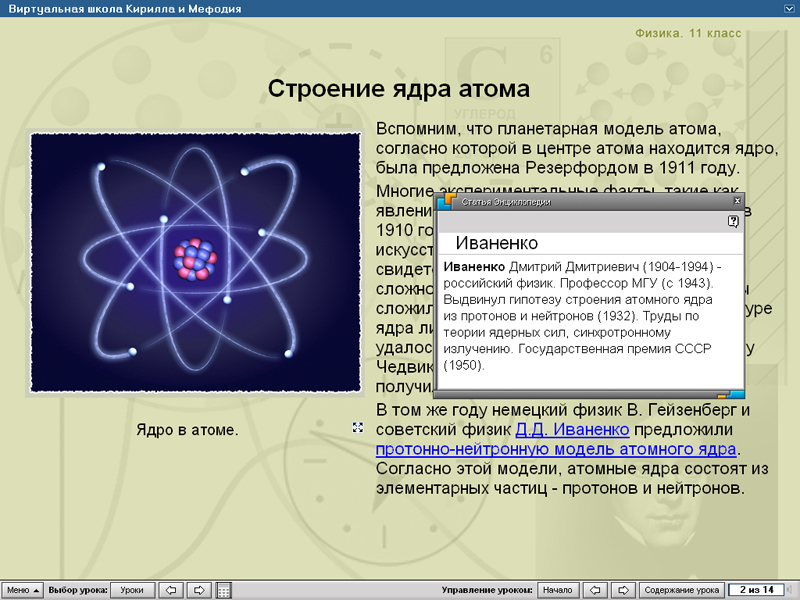800x600 pixels.
Task: Open the Меню dropdown
Action: 24,589
